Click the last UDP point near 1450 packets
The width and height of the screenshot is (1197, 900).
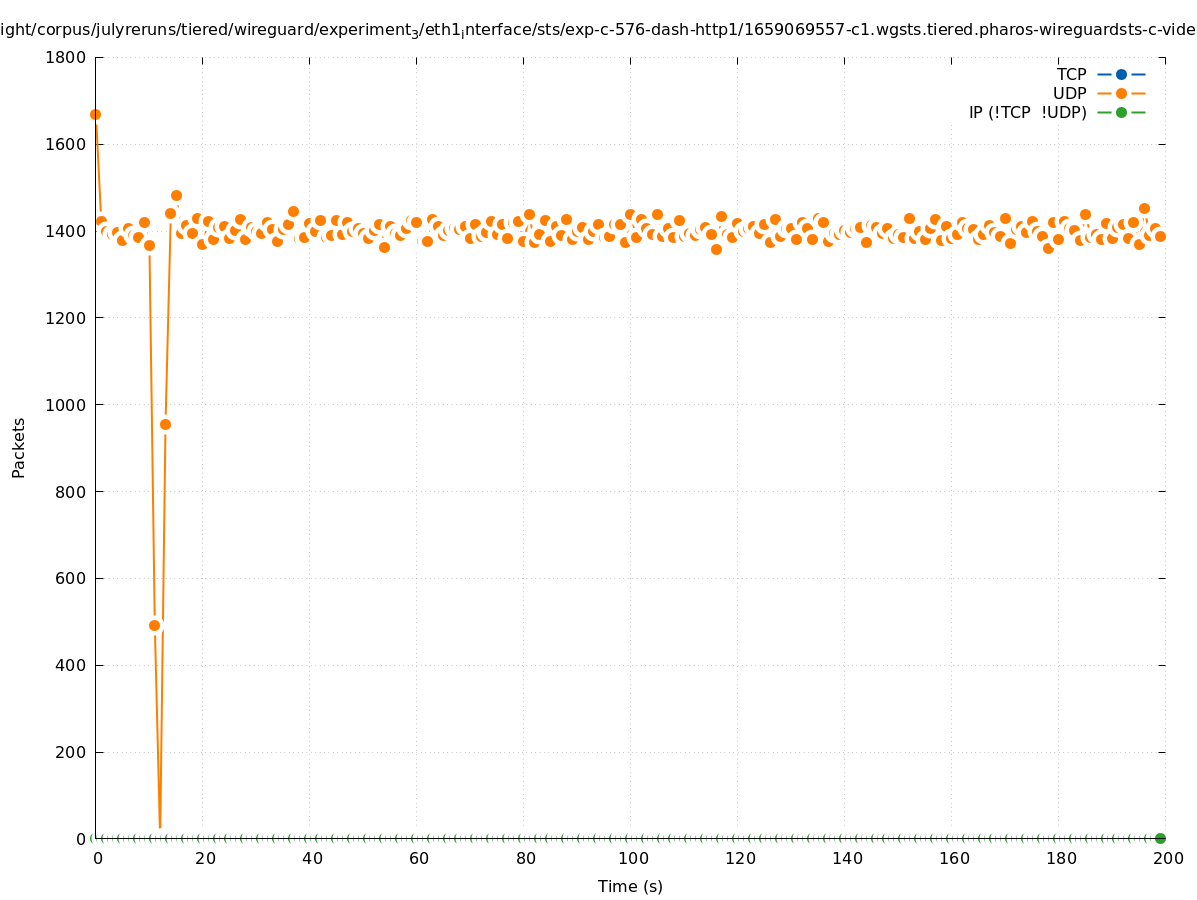[x=1144, y=209]
